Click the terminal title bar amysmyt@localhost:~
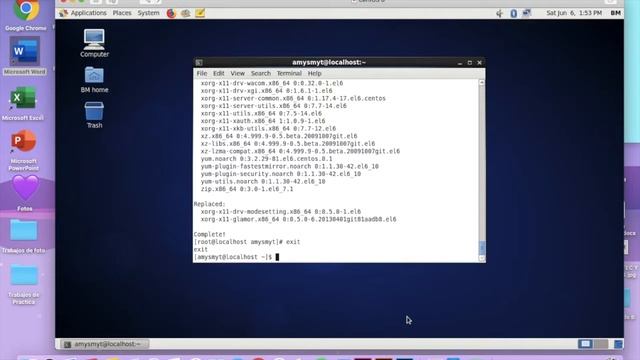The width and height of the screenshot is (640, 360). 329,62
